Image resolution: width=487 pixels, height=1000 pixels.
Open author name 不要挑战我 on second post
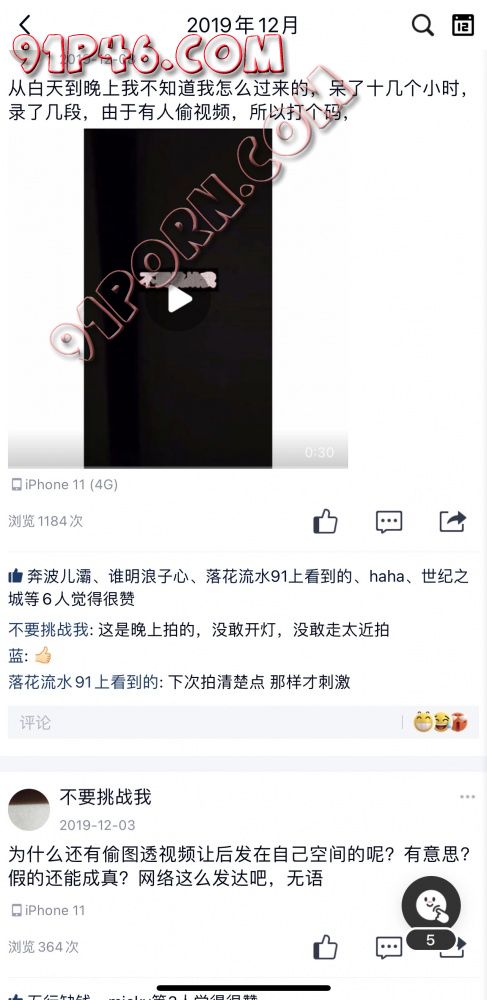coord(106,797)
